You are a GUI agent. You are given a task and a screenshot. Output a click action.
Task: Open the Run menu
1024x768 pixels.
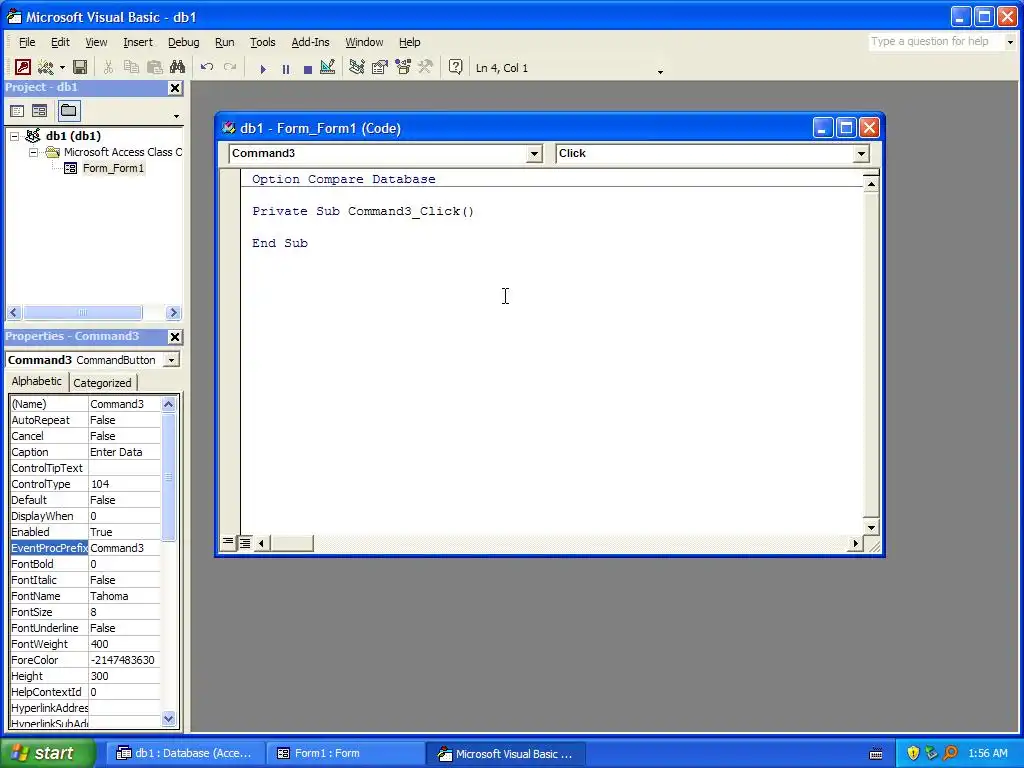pyautogui.click(x=225, y=42)
